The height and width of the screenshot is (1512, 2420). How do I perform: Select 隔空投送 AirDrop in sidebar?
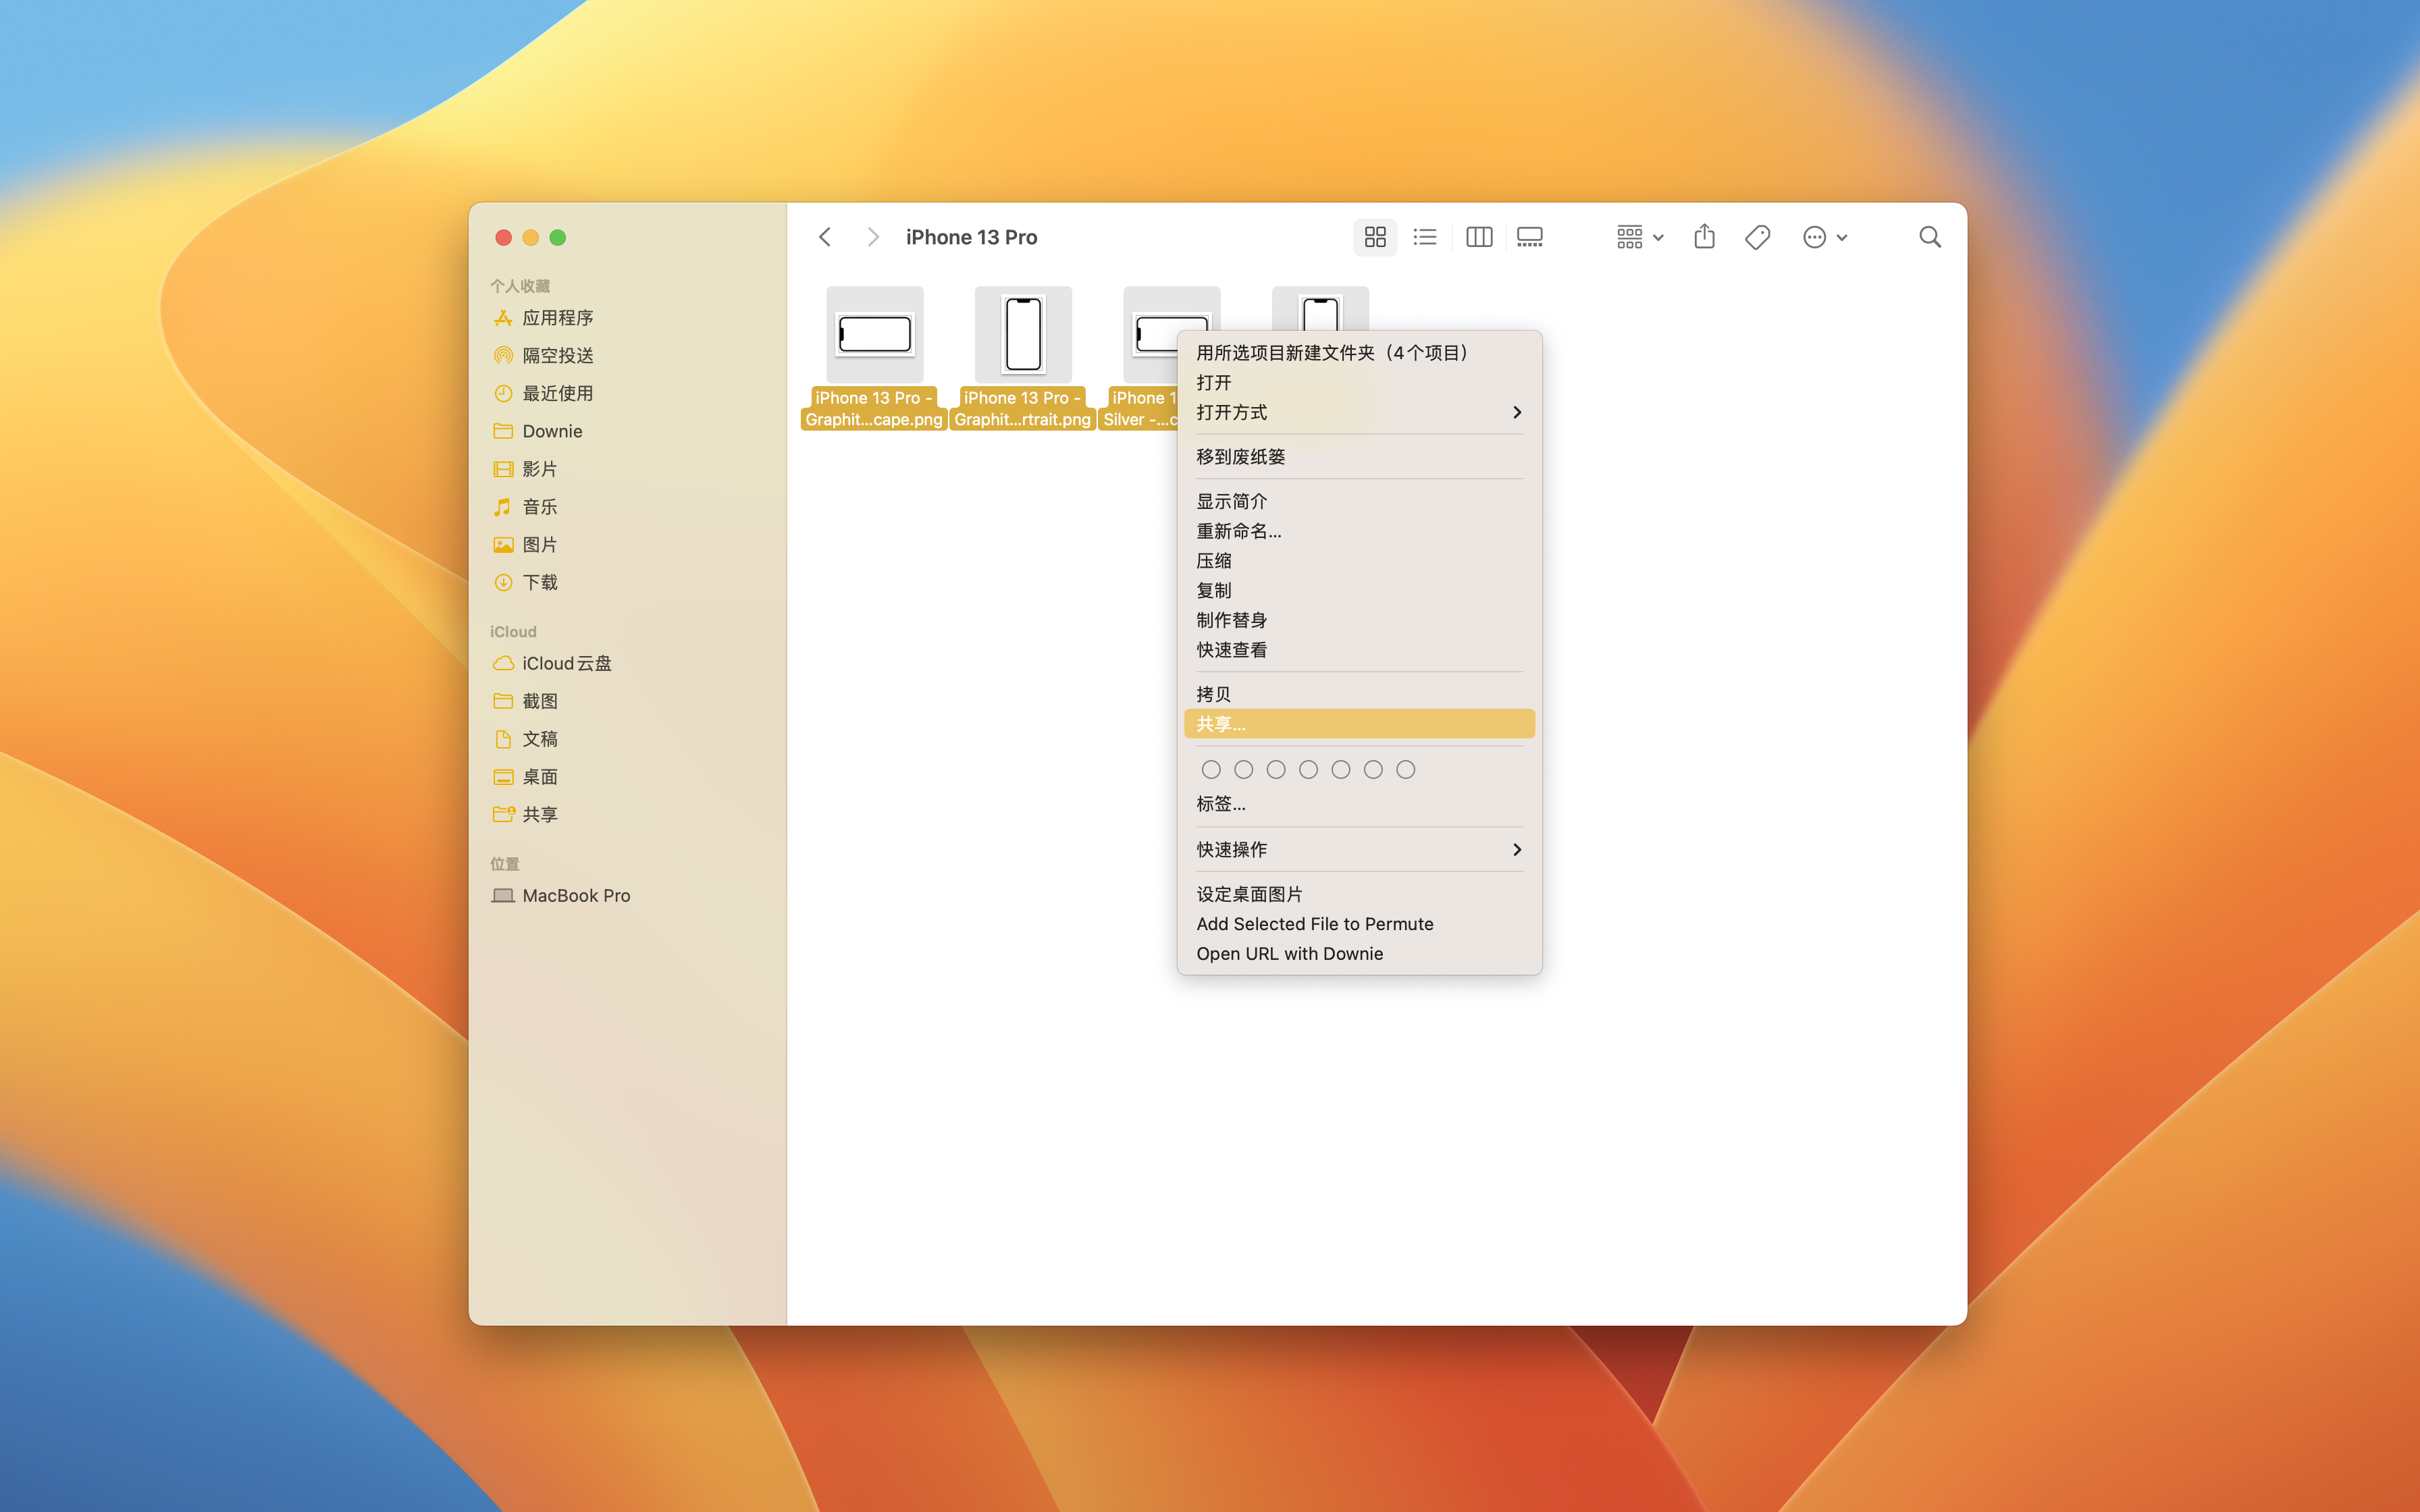click(628, 356)
